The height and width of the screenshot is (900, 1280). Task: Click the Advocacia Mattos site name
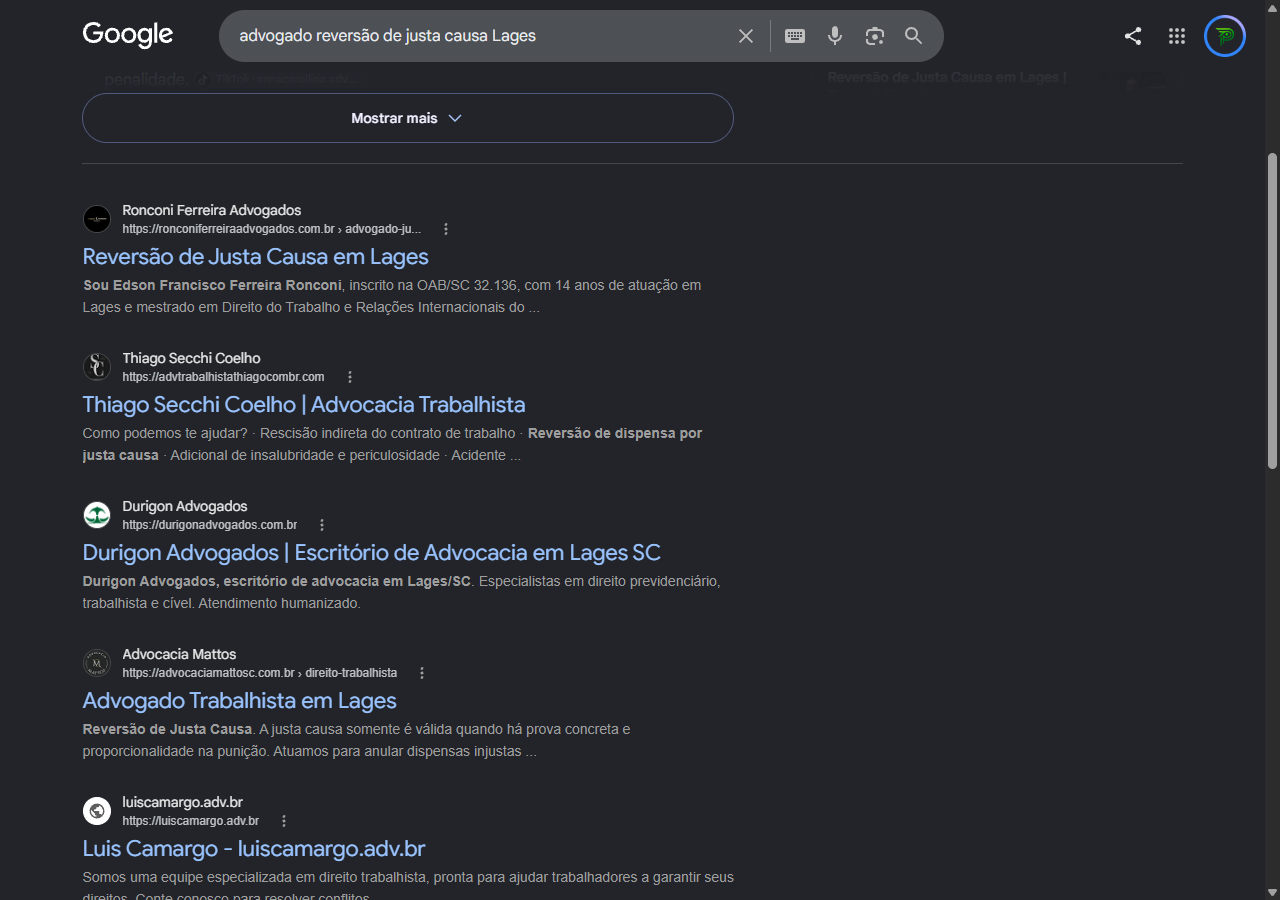(179, 654)
